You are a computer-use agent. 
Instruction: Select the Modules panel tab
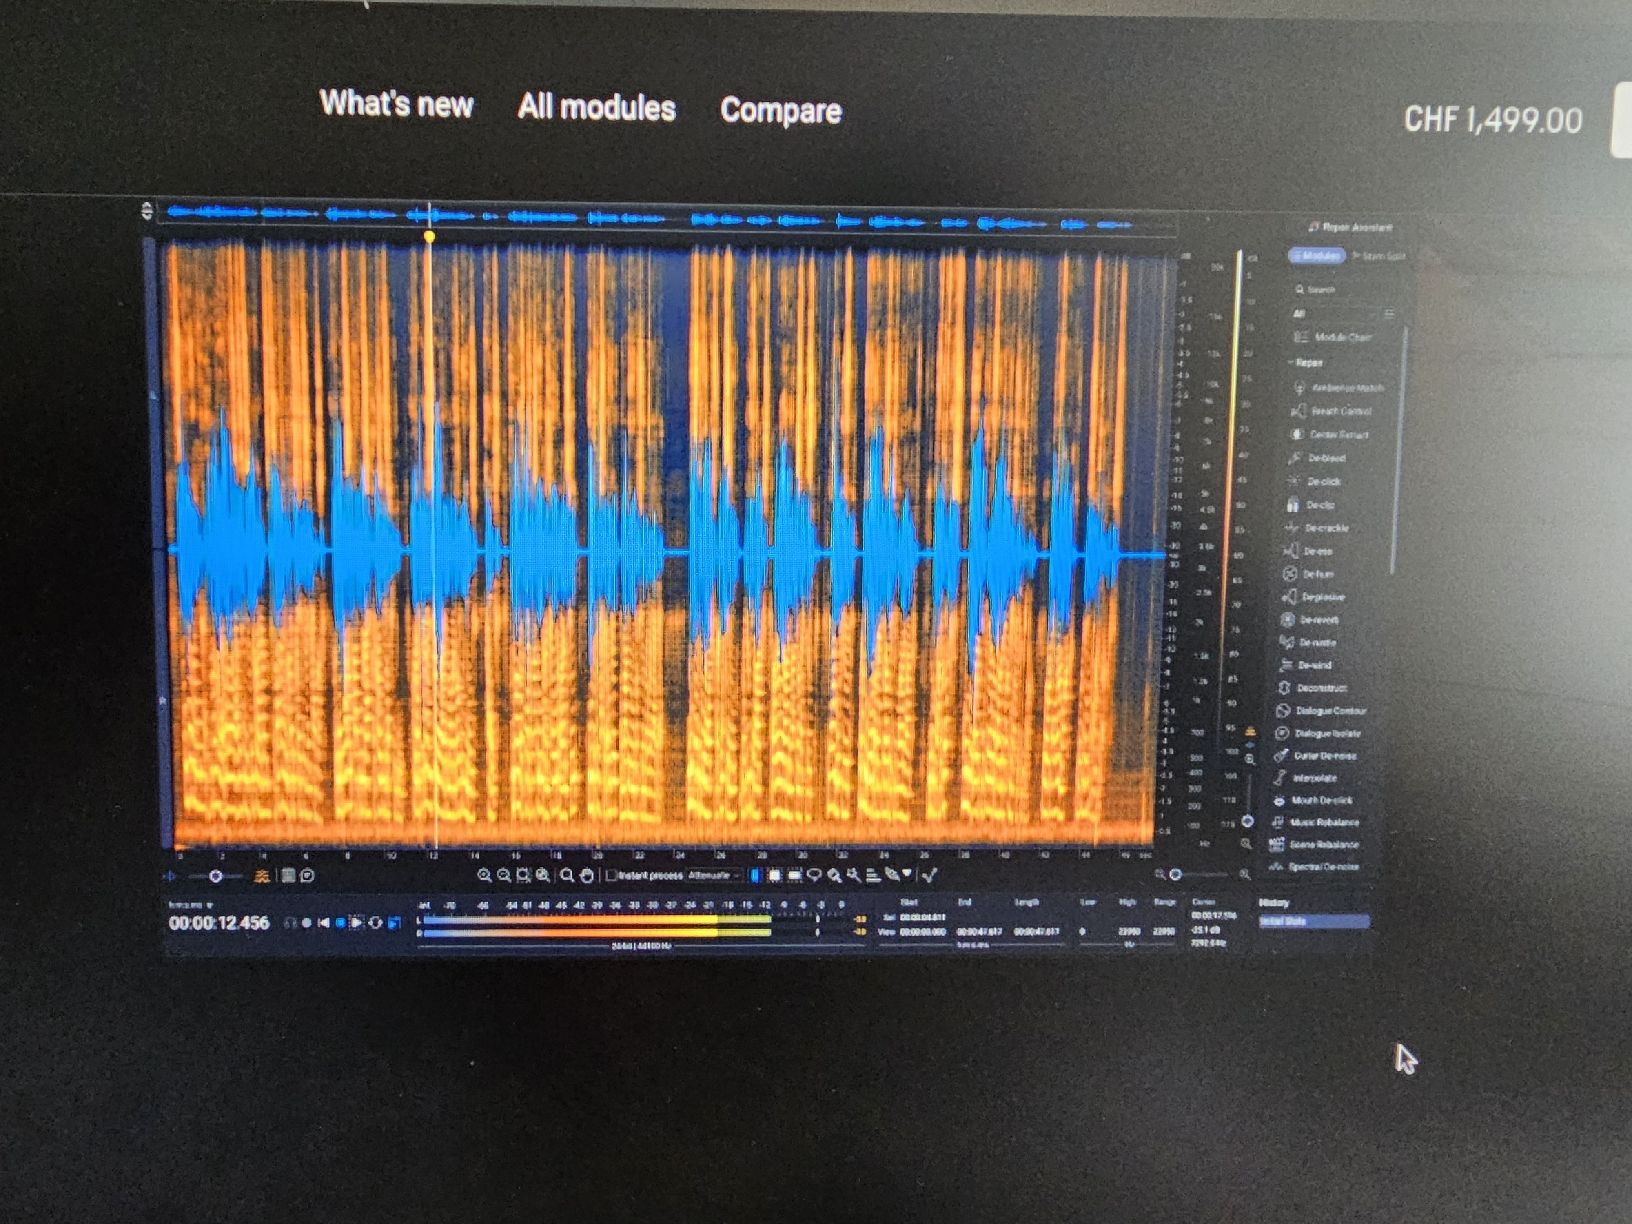(1317, 256)
